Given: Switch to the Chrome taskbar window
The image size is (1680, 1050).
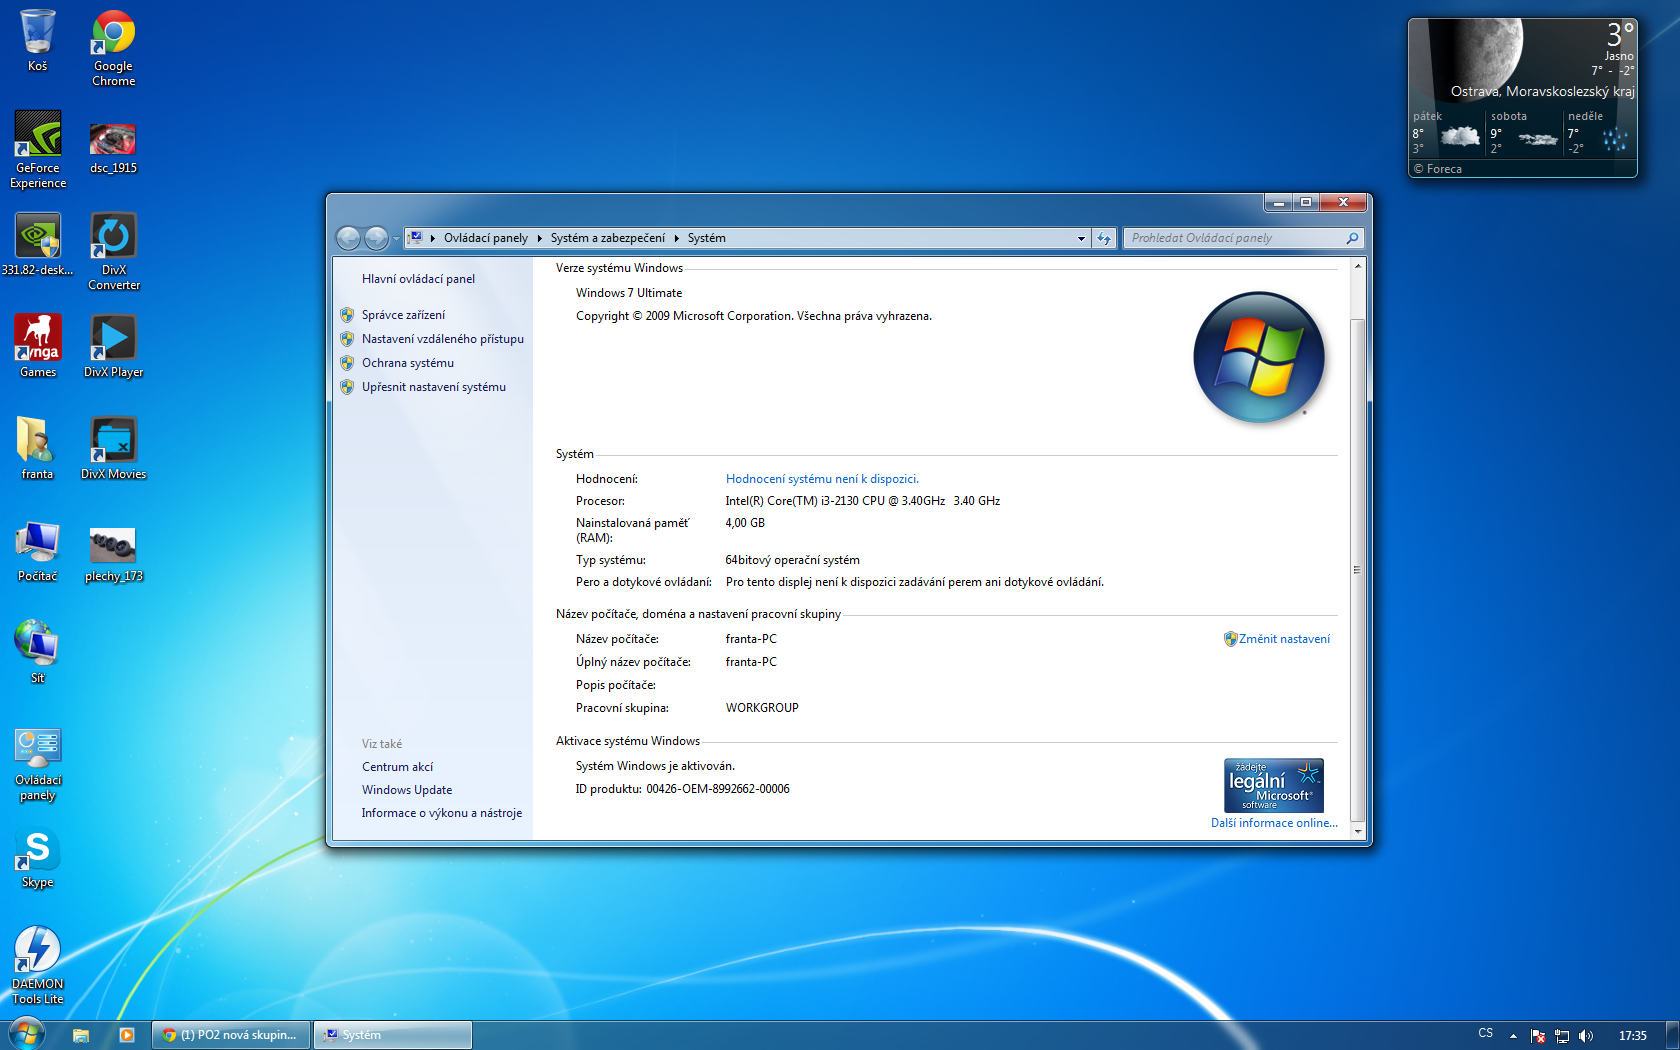Looking at the screenshot, I should pyautogui.click(x=232, y=1035).
